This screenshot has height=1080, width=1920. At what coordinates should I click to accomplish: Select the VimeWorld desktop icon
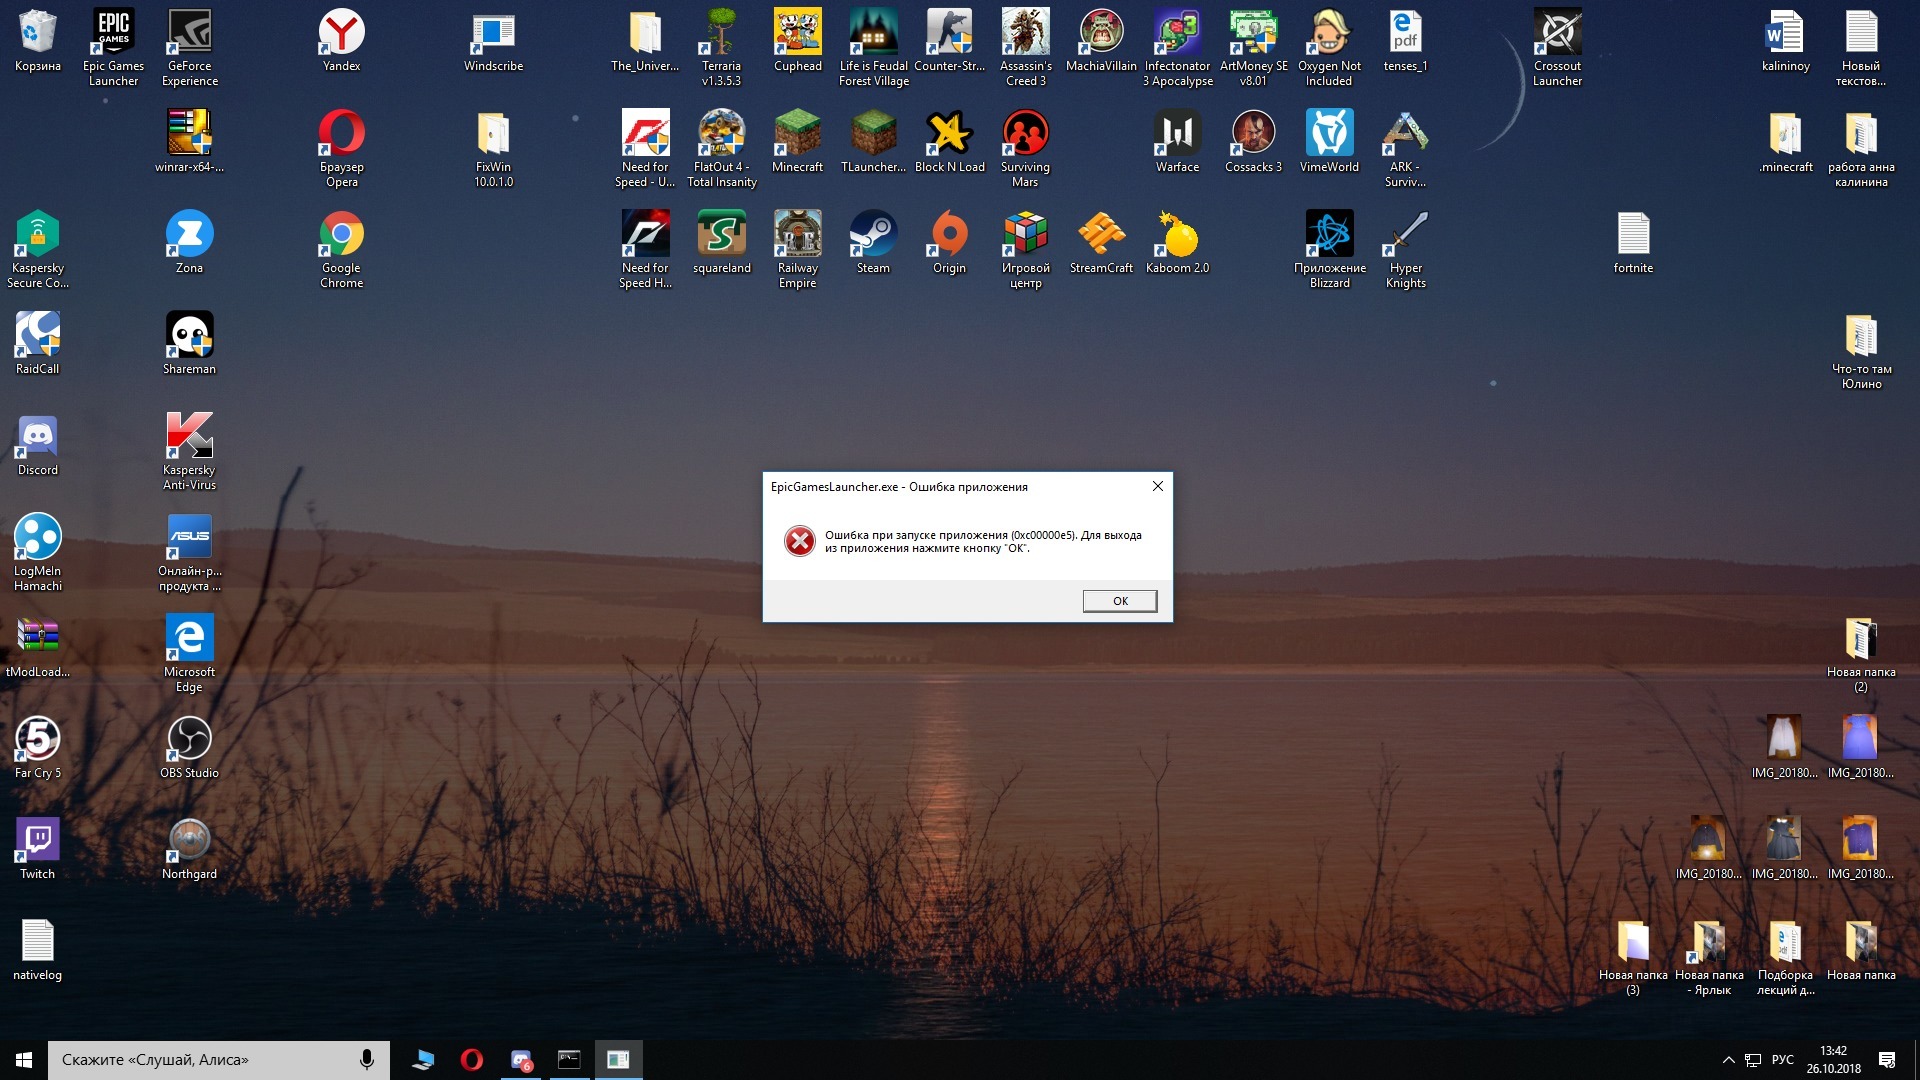pyautogui.click(x=1330, y=141)
